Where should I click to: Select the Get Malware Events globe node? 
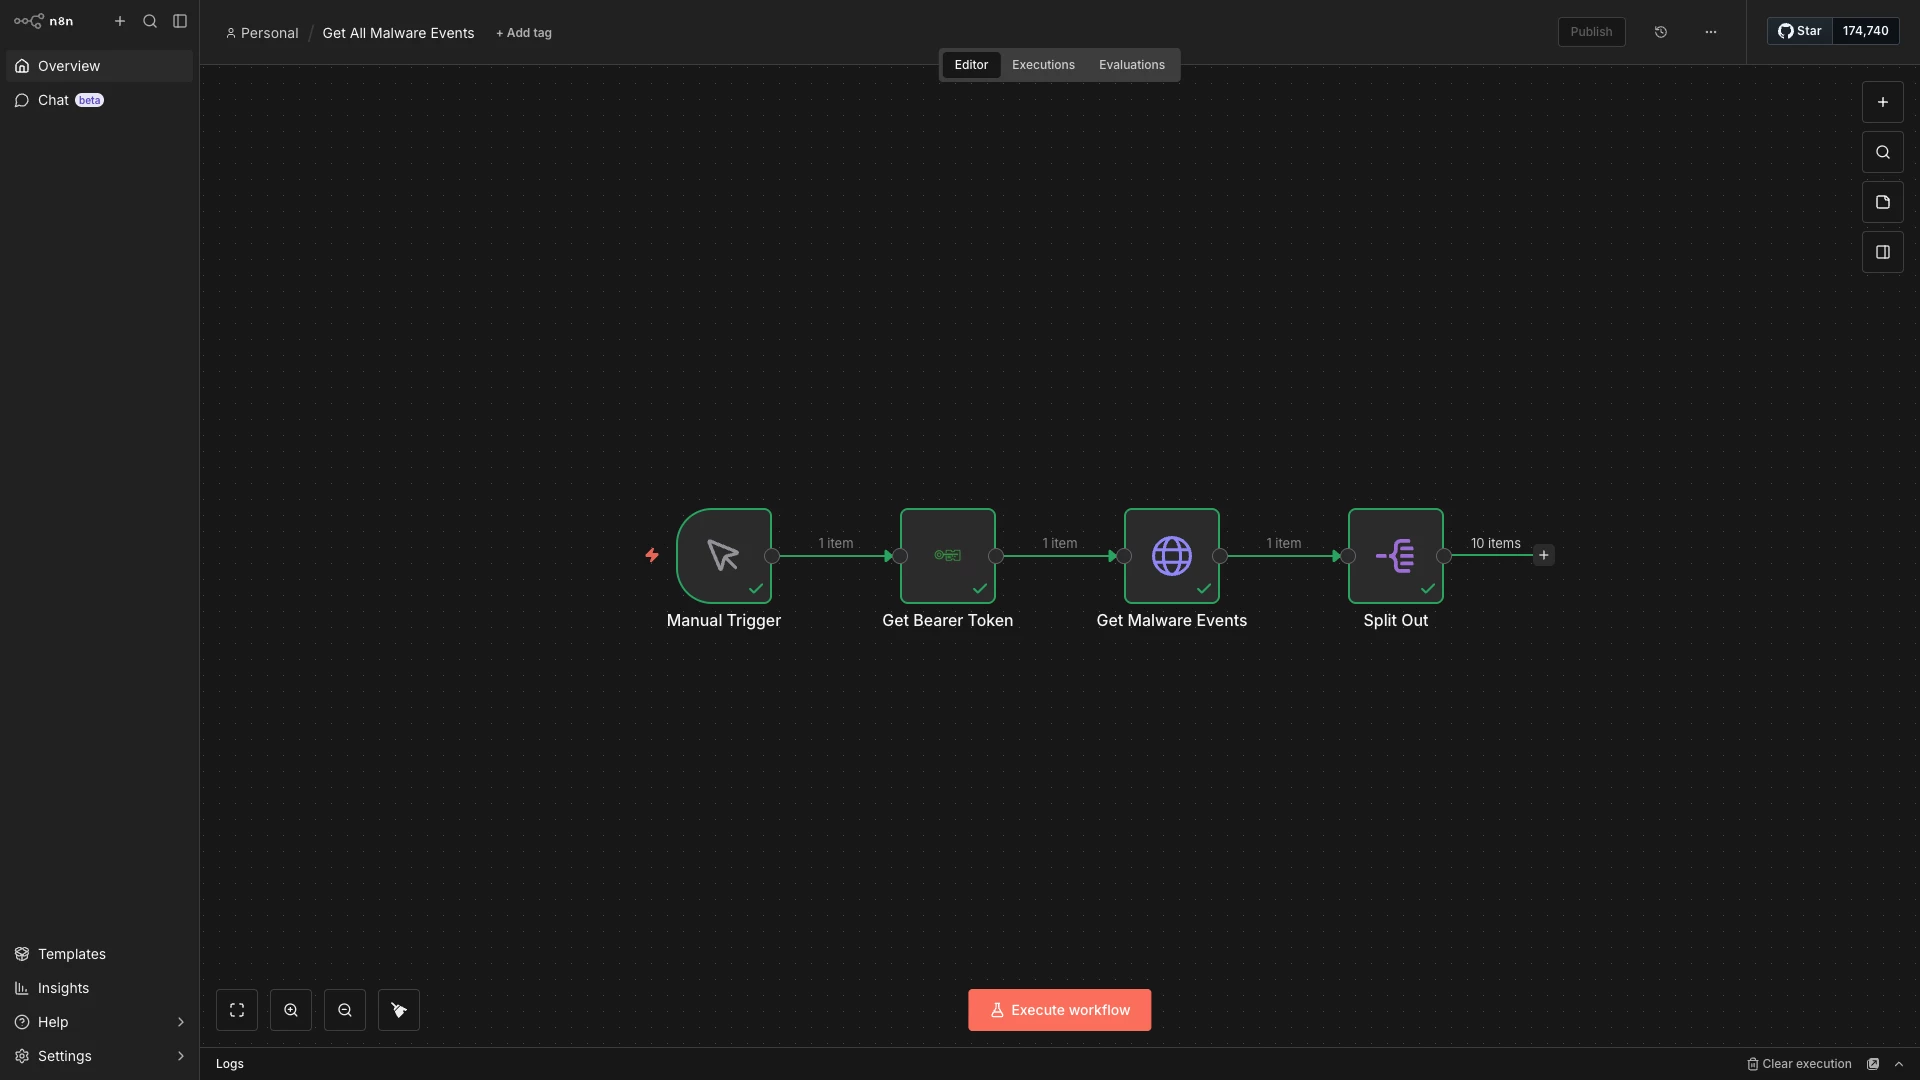pos(1171,555)
